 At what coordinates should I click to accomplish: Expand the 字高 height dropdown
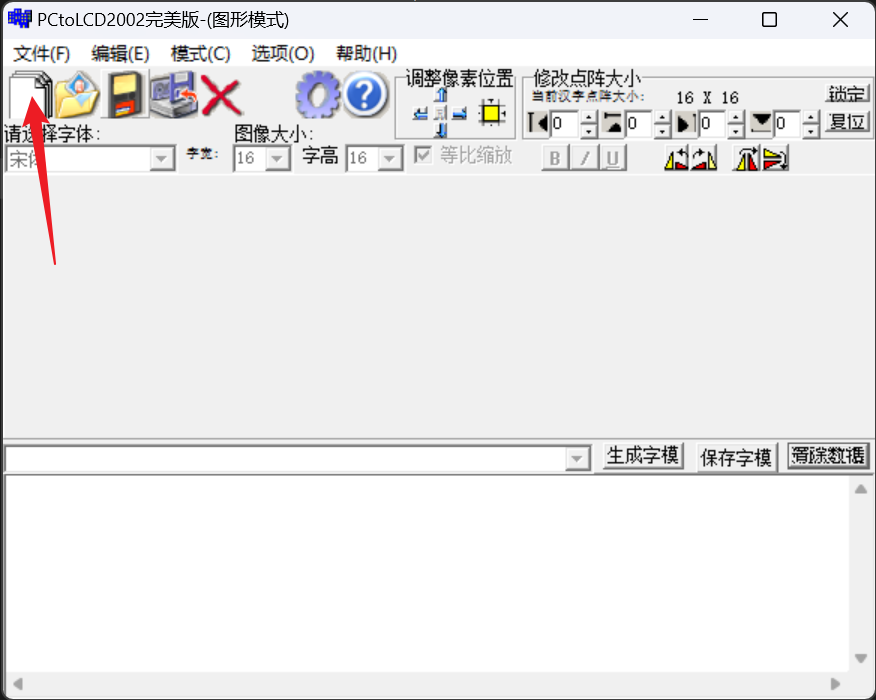point(389,159)
